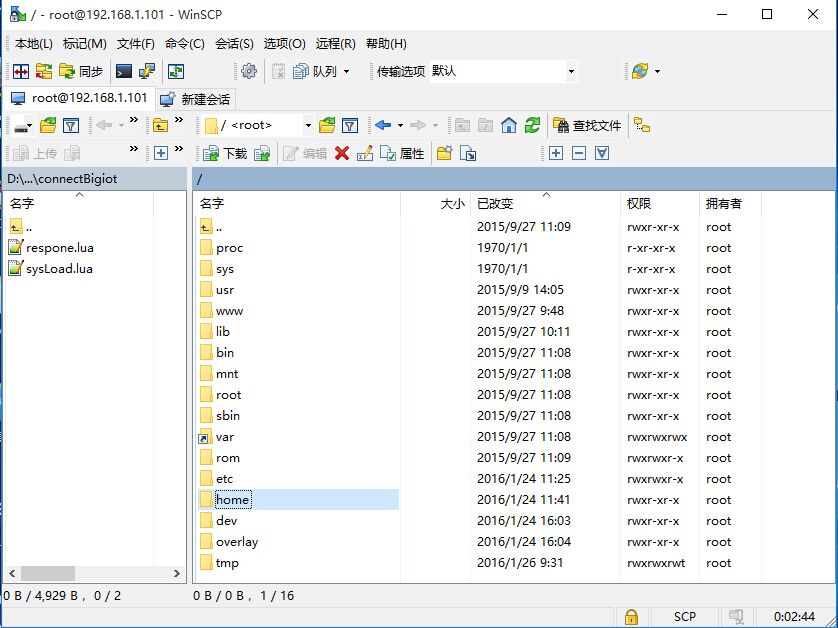The width and height of the screenshot is (838, 628).
Task: Switch to the root@192.168.1.101 session tab
Action: tap(79, 98)
